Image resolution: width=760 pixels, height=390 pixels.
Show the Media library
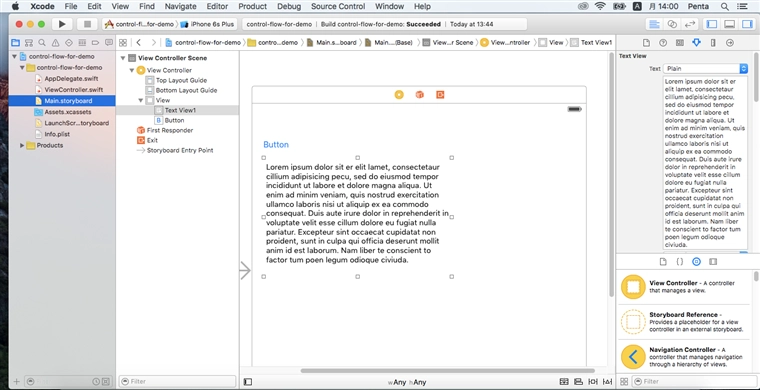coord(713,262)
